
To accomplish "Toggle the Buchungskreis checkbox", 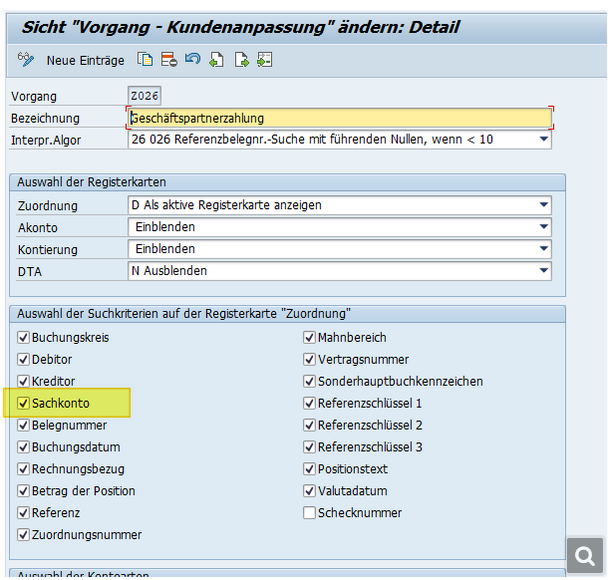I will point(23,337).
